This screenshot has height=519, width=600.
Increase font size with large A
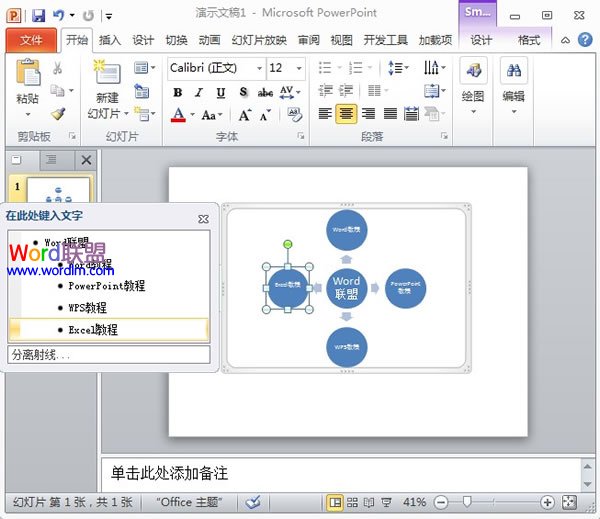click(245, 114)
